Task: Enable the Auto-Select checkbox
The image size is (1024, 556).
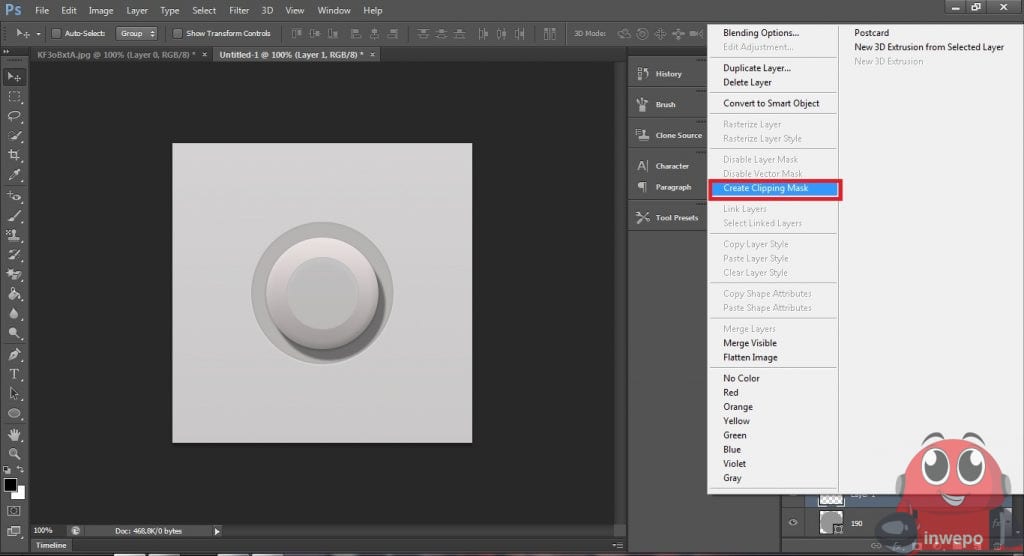Action: point(56,33)
